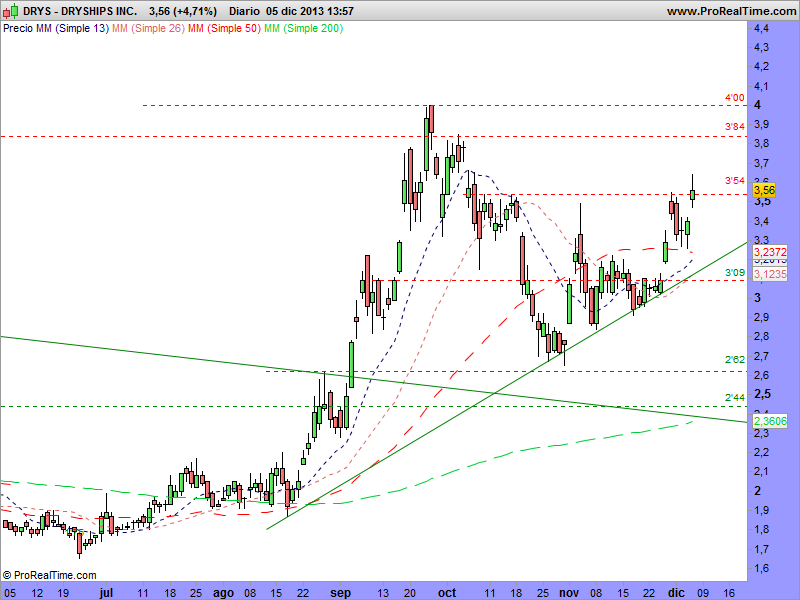
Task: Click the 4,1 price axis label
Action: click(x=761, y=86)
